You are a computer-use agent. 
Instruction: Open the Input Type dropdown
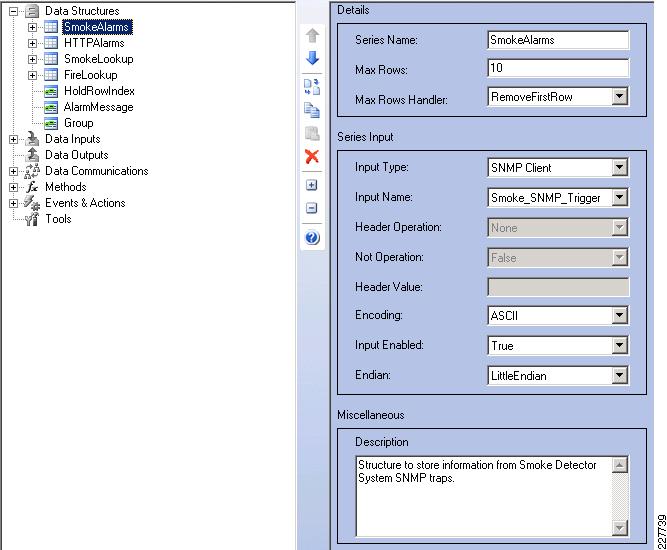620,168
